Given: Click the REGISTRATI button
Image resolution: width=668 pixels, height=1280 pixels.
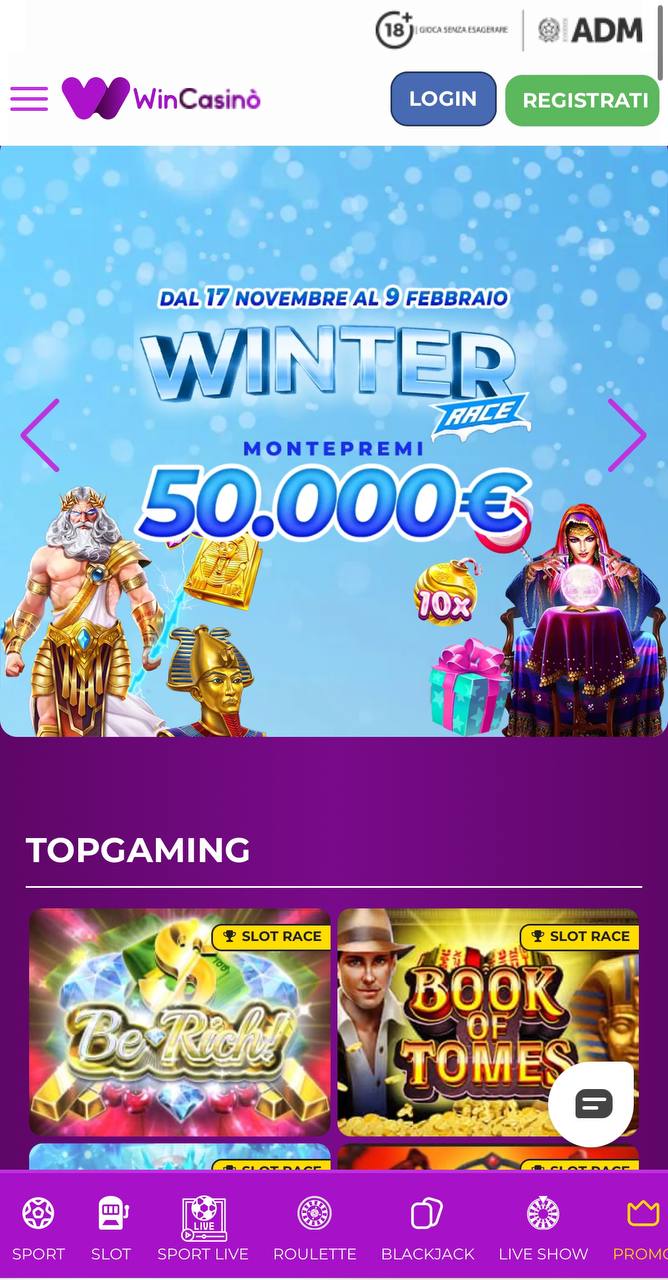Looking at the screenshot, I should click(582, 101).
